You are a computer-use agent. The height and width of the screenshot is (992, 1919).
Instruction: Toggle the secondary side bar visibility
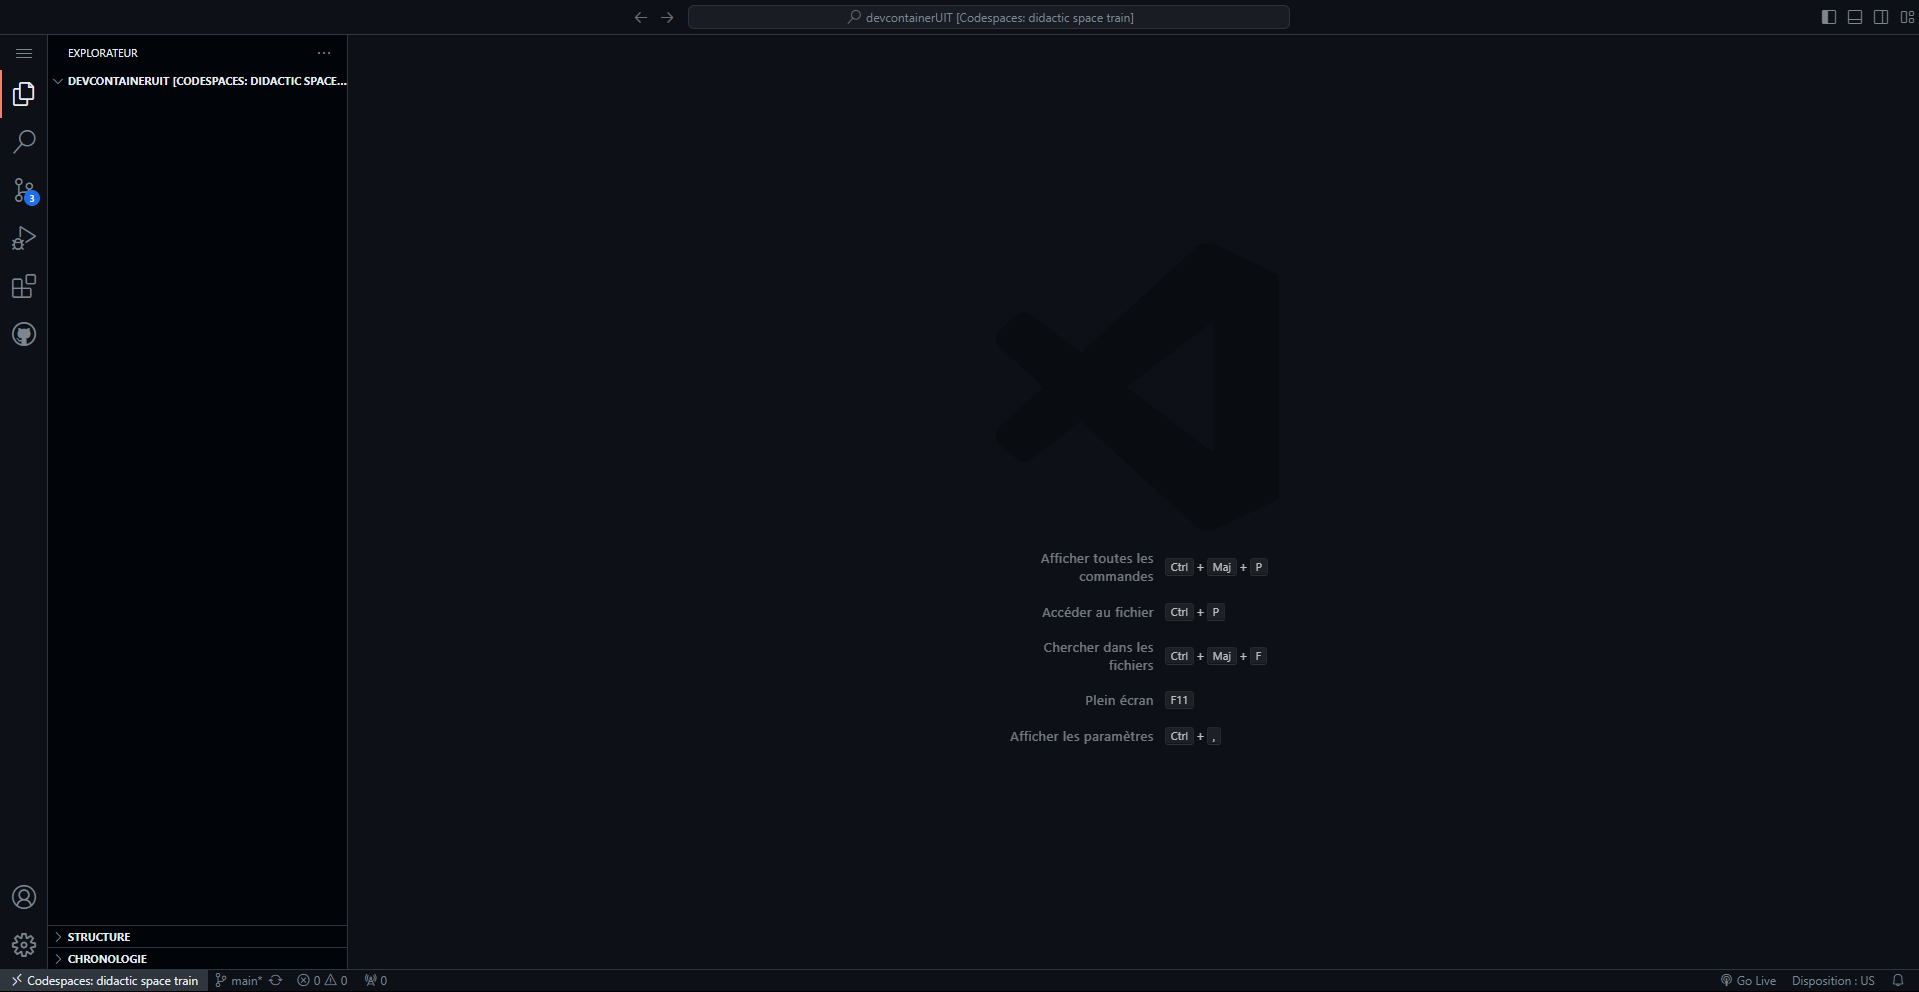[1881, 17]
